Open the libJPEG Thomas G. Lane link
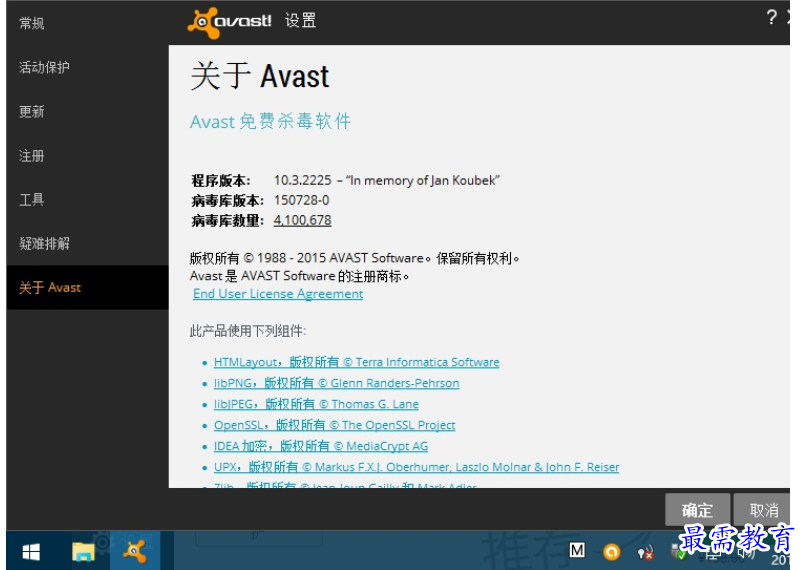 point(316,404)
